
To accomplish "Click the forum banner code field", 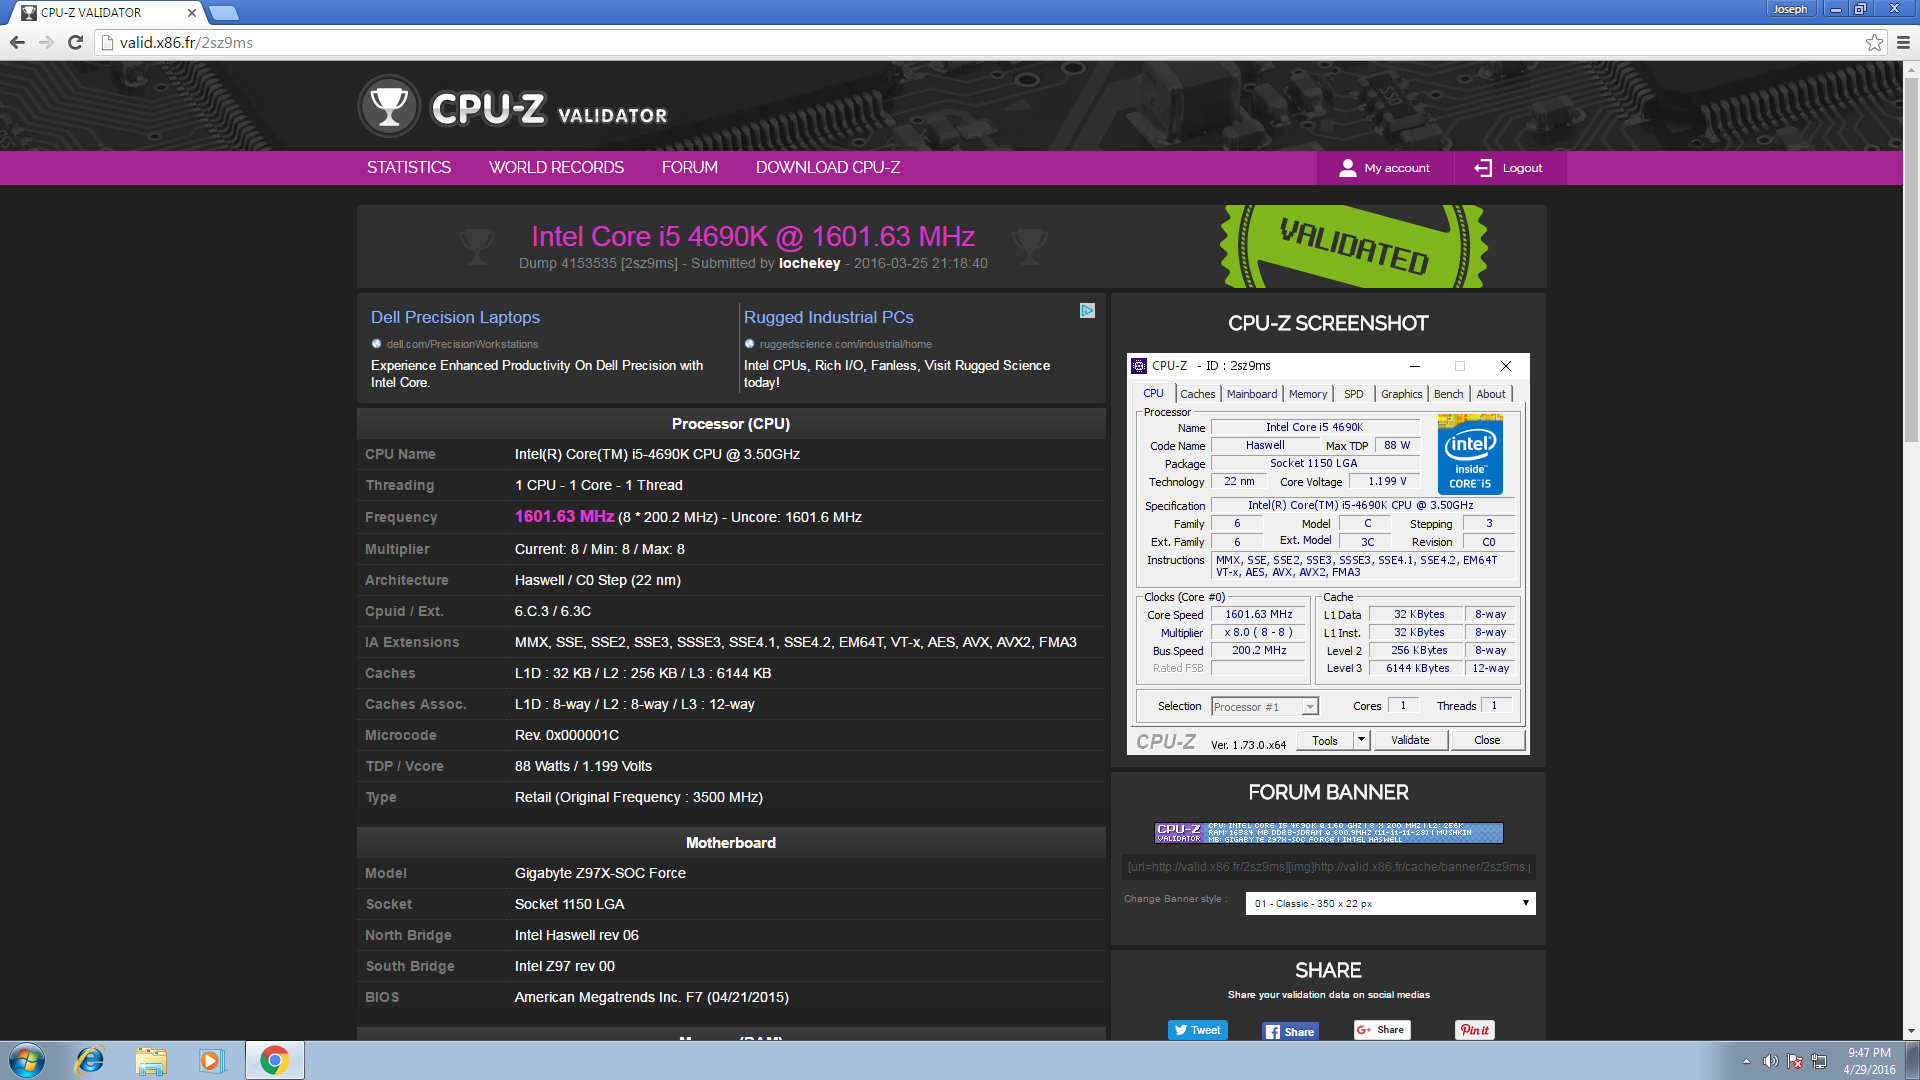I will (1328, 867).
